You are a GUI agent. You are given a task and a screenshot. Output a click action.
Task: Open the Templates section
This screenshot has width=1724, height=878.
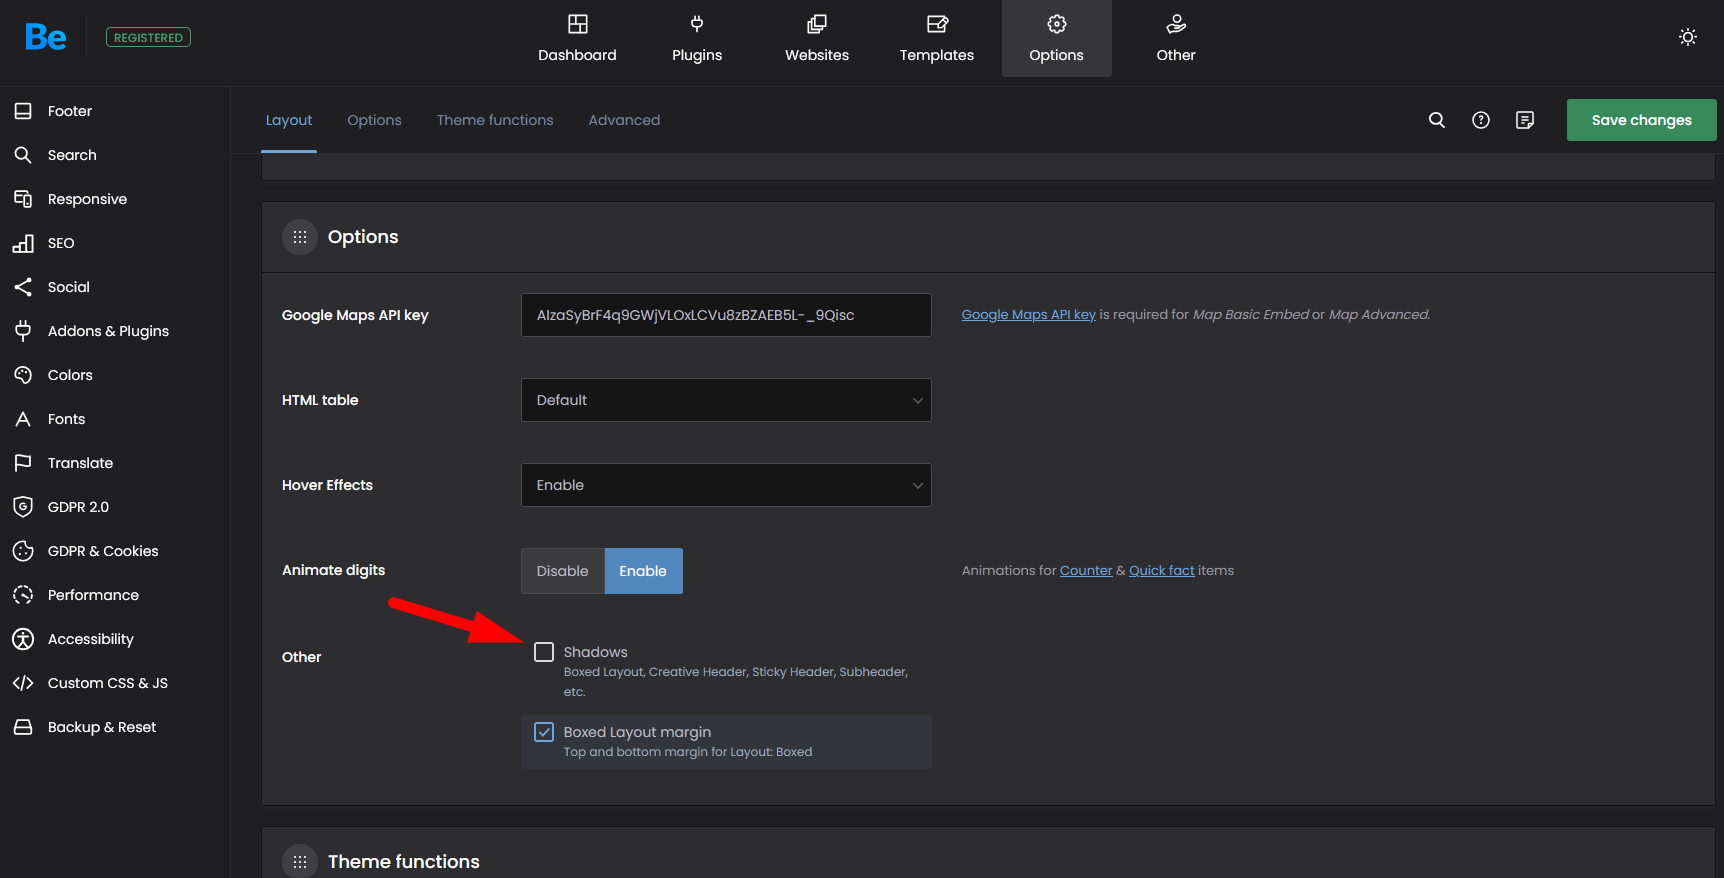[x=936, y=39]
